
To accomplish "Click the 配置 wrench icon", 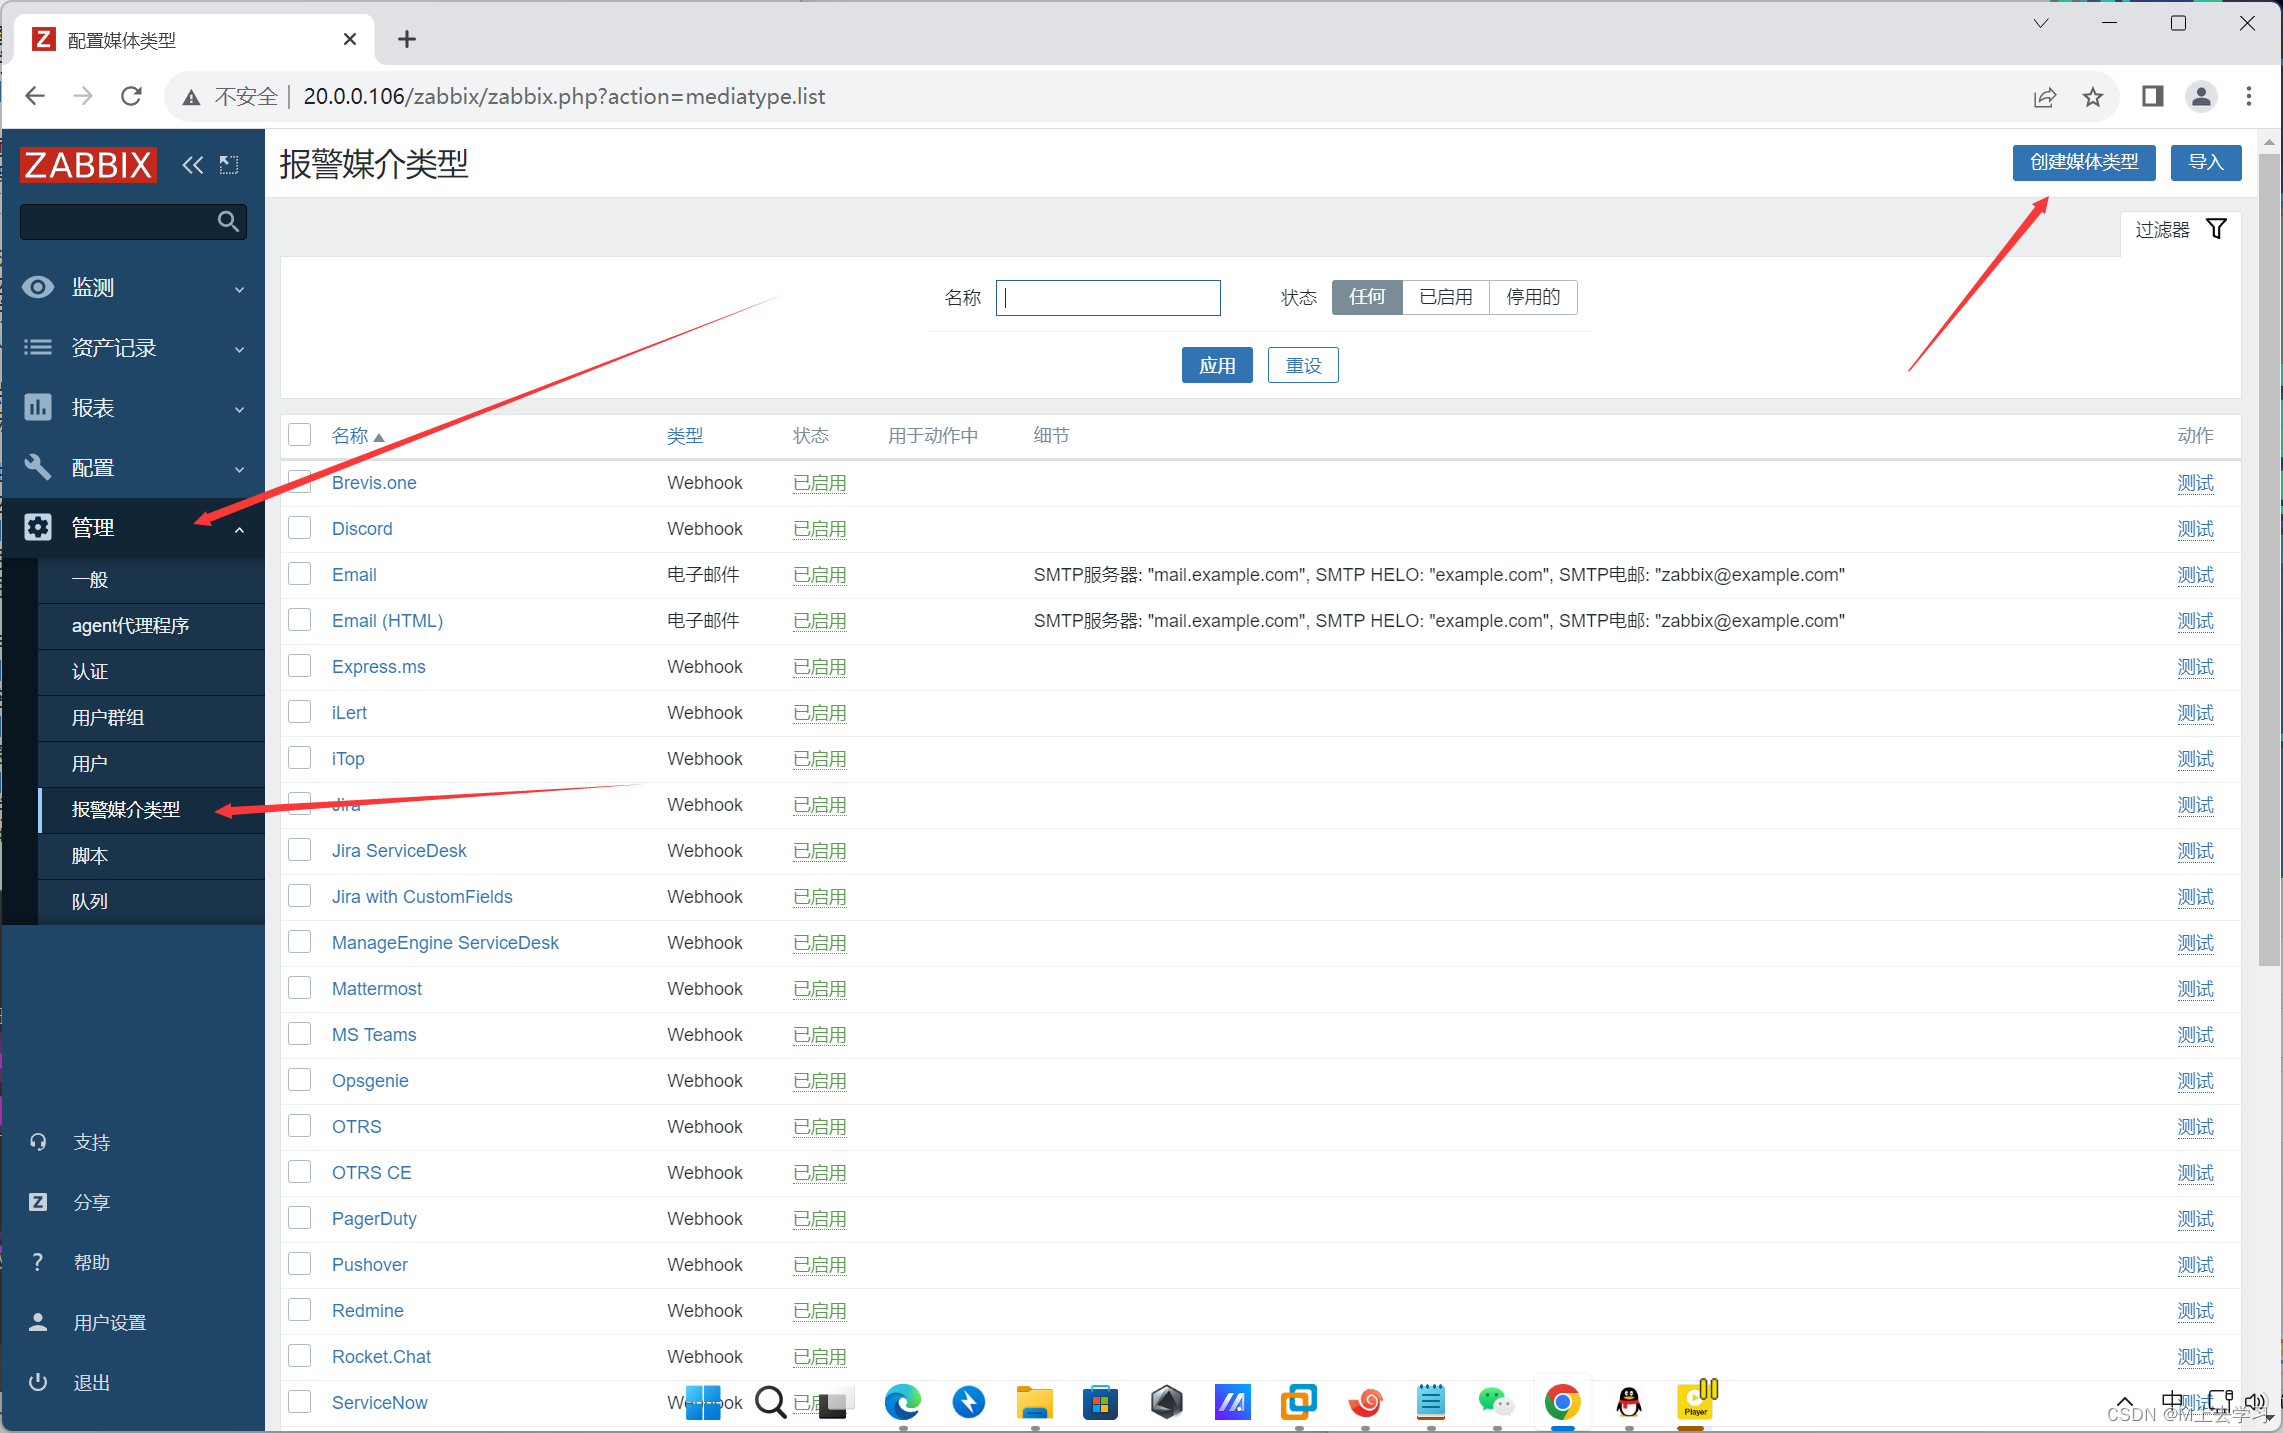I will [x=38, y=468].
